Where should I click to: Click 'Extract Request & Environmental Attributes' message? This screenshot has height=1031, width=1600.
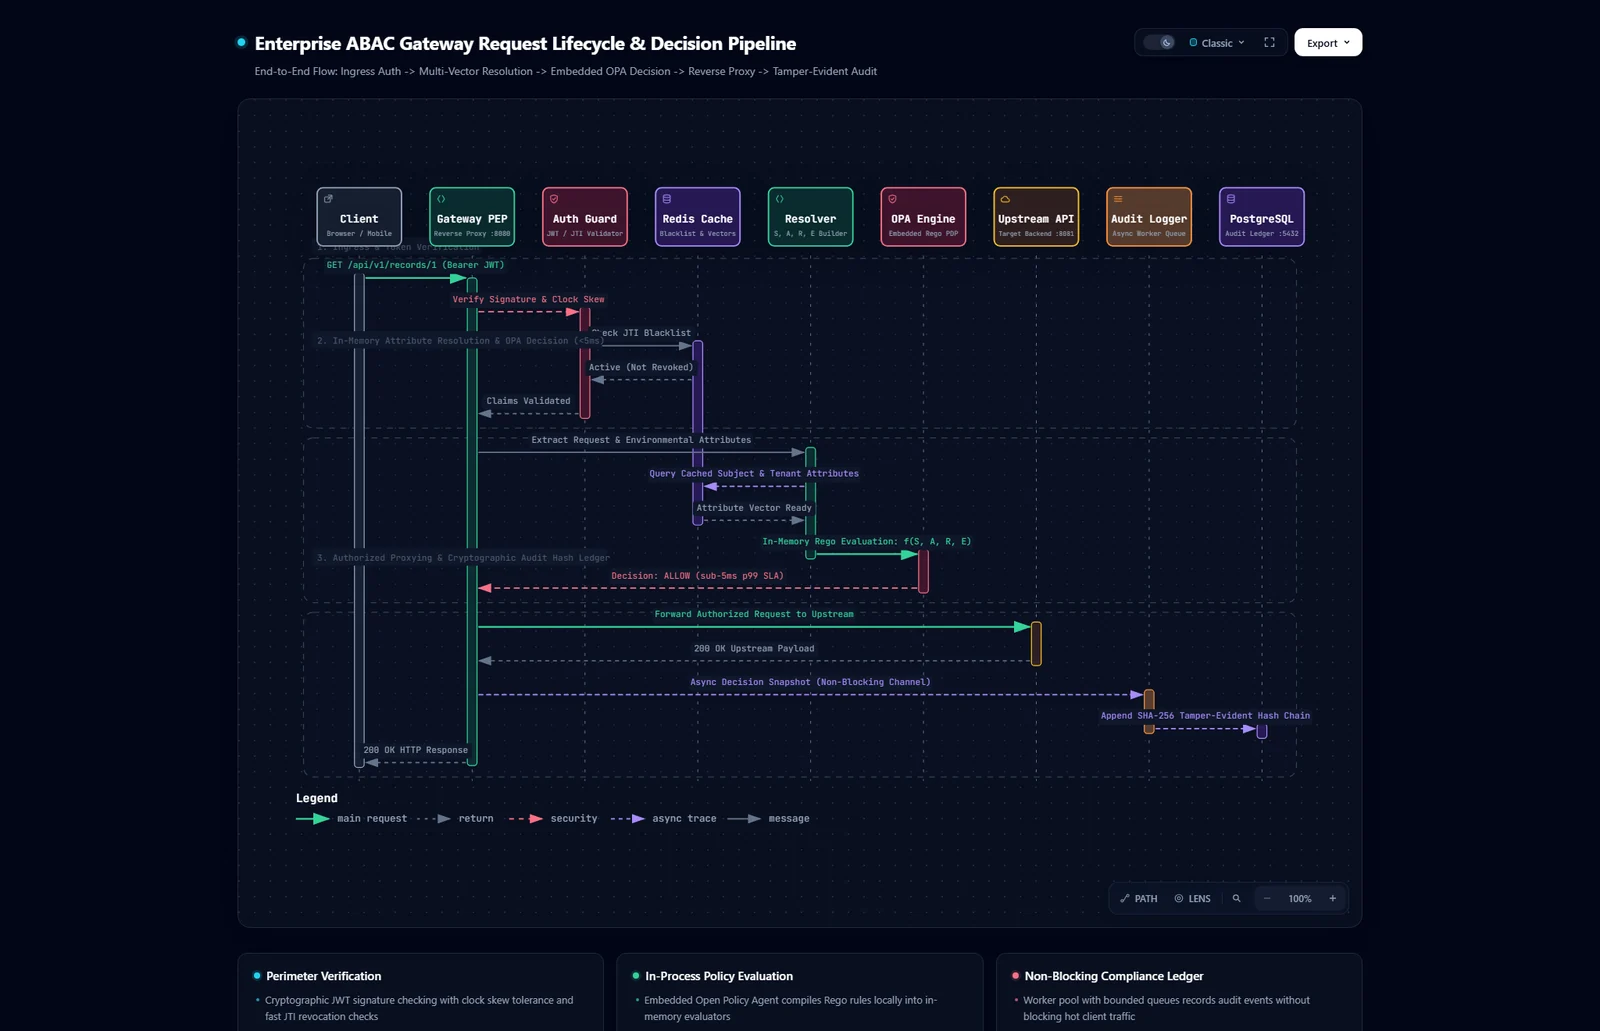[641, 440]
